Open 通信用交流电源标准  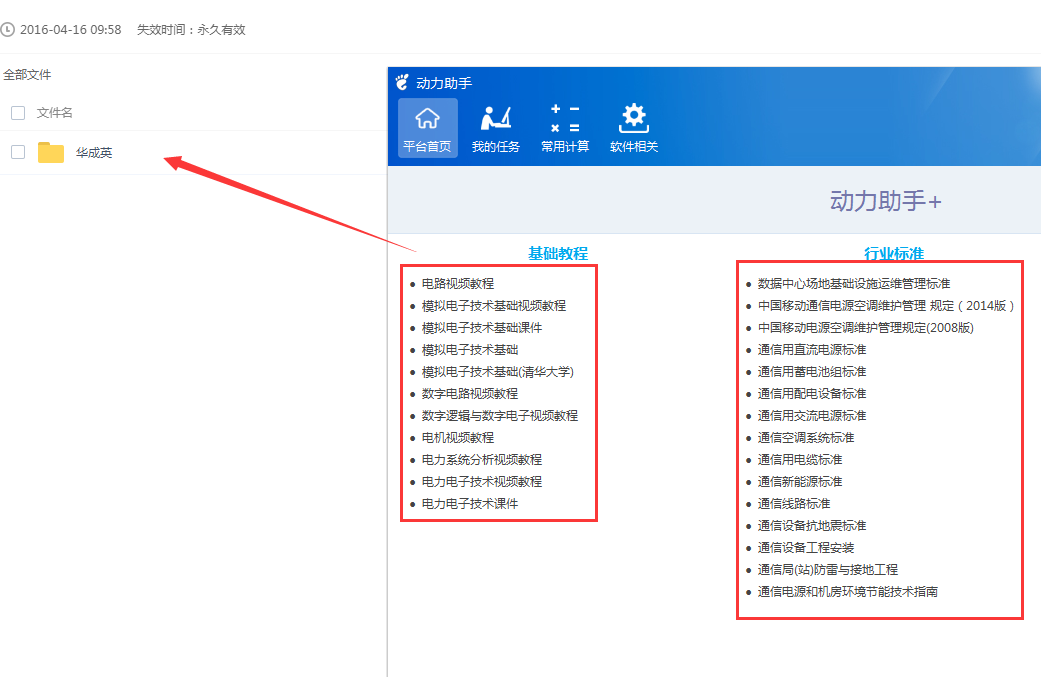[x=812, y=415]
